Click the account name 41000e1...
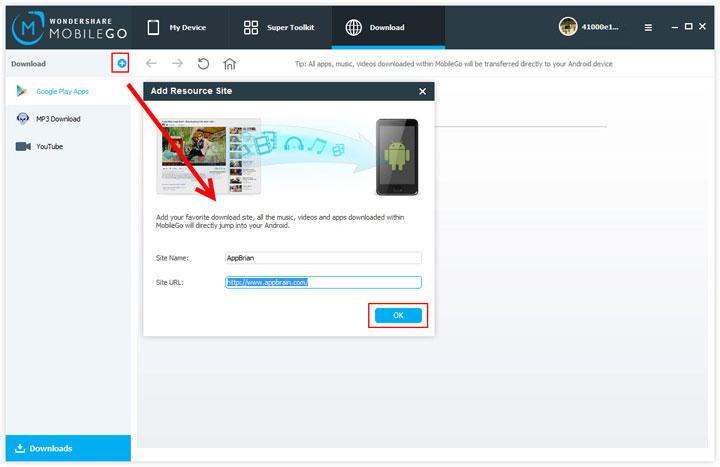The image size is (720, 467). (600, 27)
